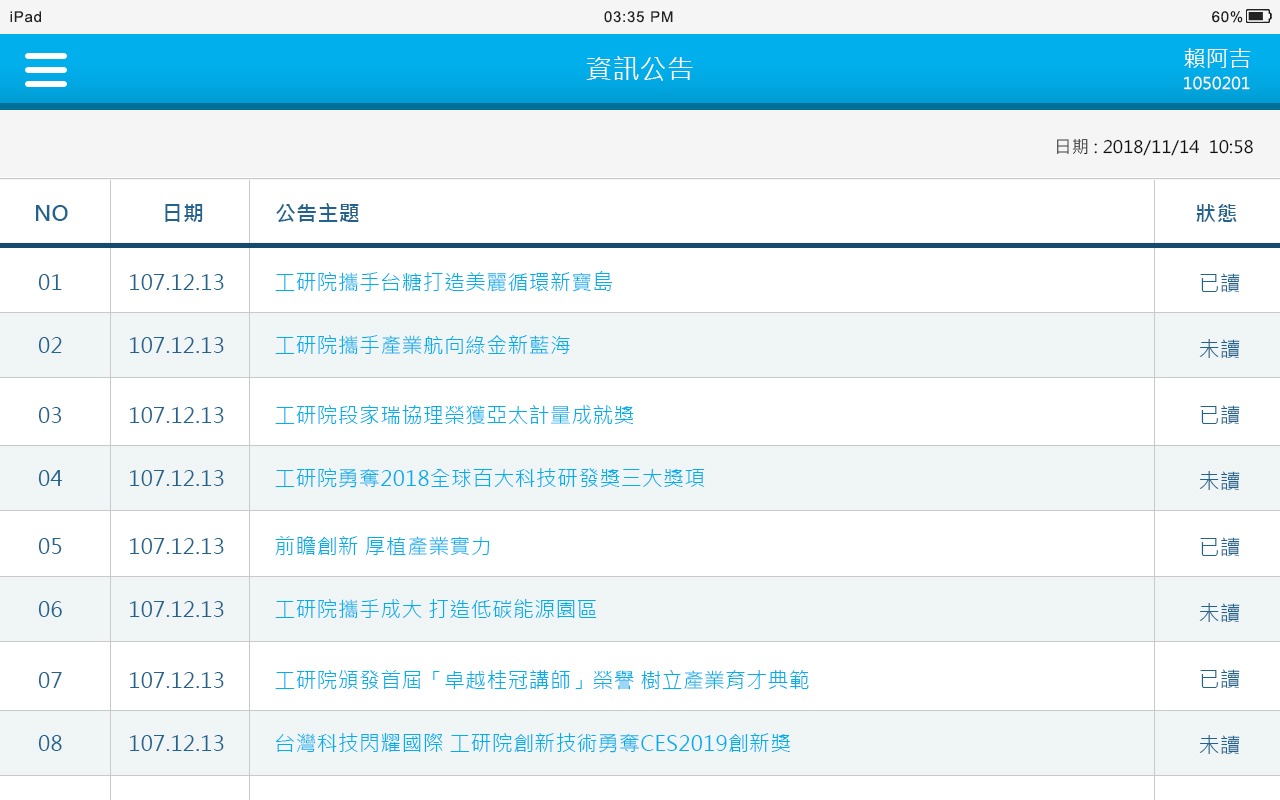Open announcement about 卓越桂冠講師 award
This screenshot has width=1280, height=800.
coord(541,680)
